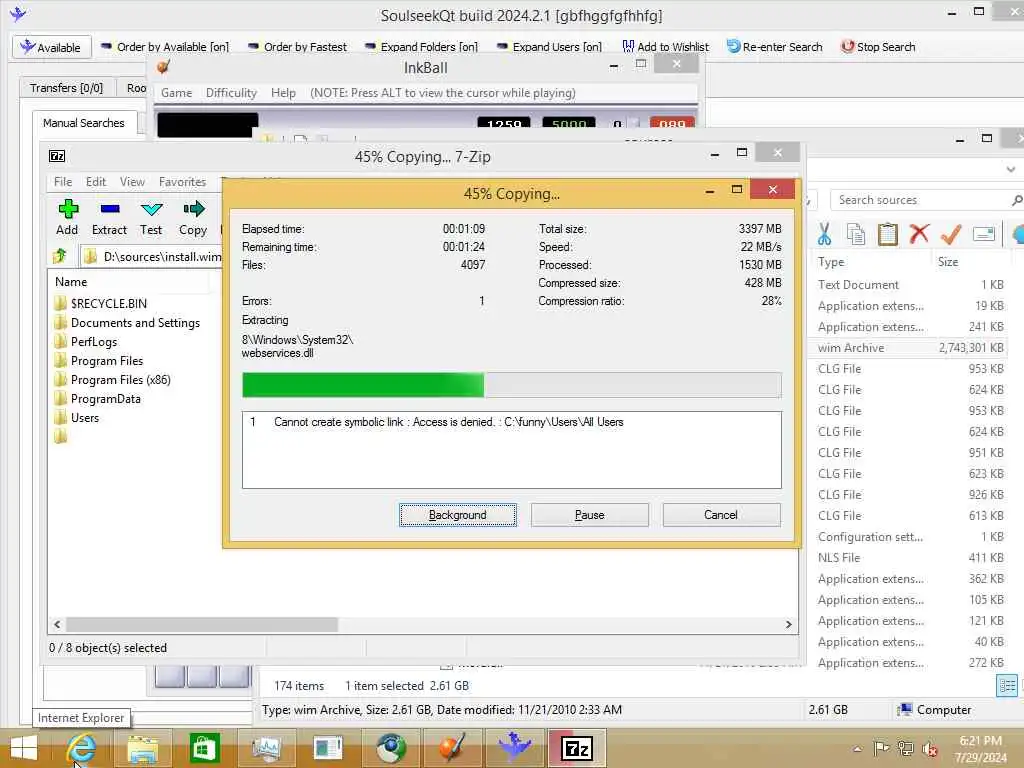
Task: Click Re-enter Search in SoulseekQt
Action: click(x=775, y=47)
